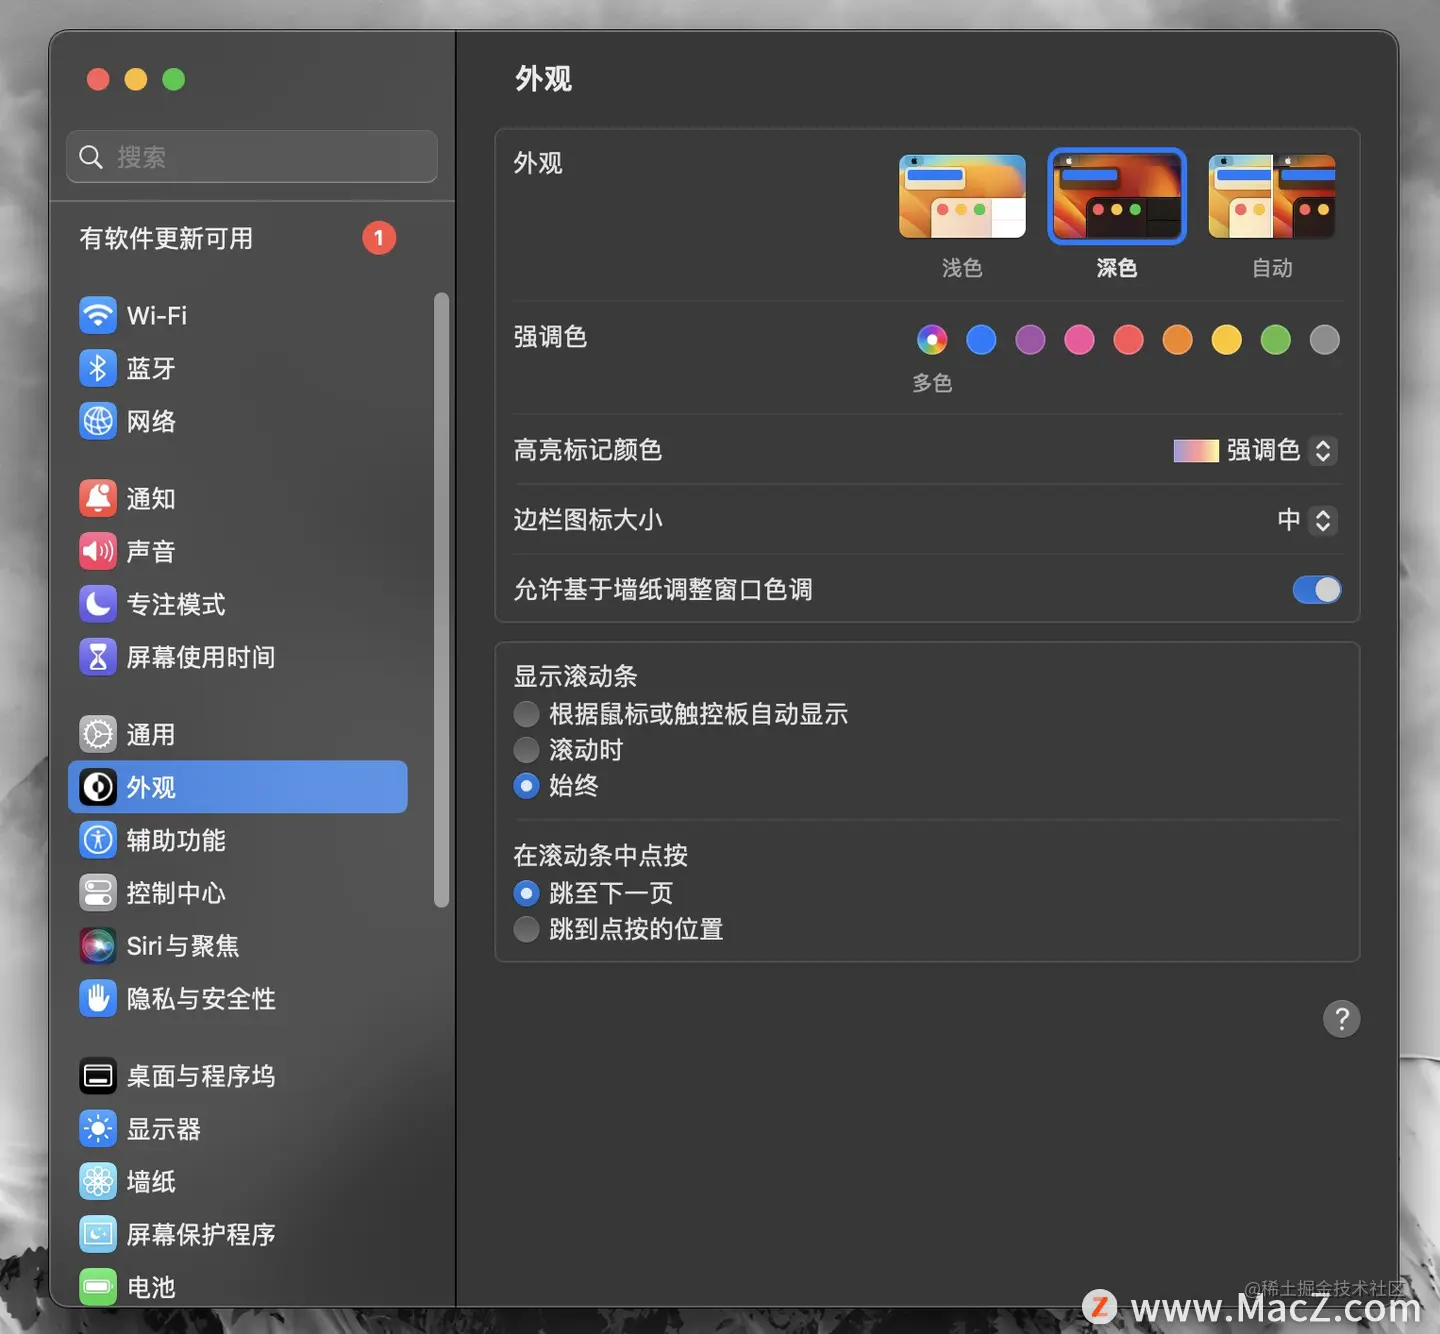Open 有软件更新可用 notice
1440x1334 pixels.
pos(238,238)
